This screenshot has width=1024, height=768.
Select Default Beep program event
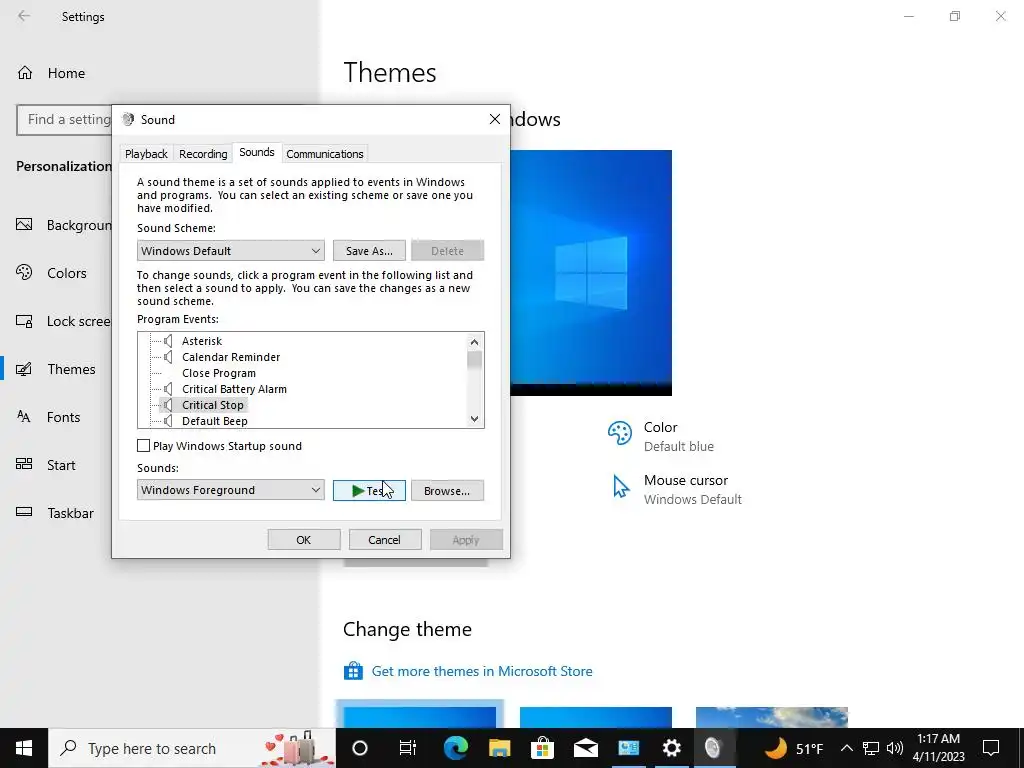pos(214,421)
